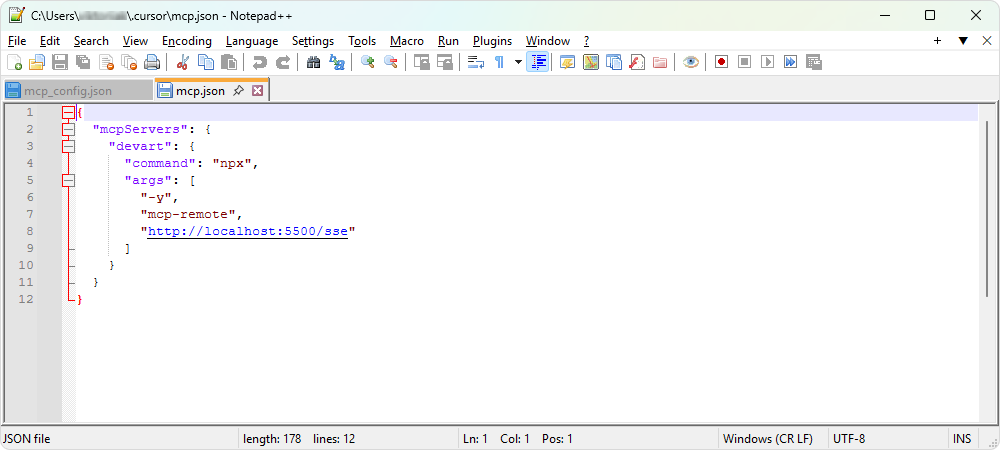Image resolution: width=1000 pixels, height=450 pixels.
Task: Open Find with the binoculars icon
Action: [x=313, y=62]
